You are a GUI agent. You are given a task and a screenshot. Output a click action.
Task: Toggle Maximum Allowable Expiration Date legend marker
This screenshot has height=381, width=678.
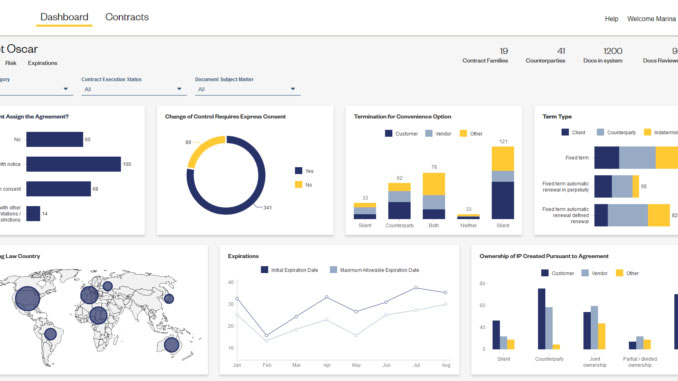(x=333, y=270)
